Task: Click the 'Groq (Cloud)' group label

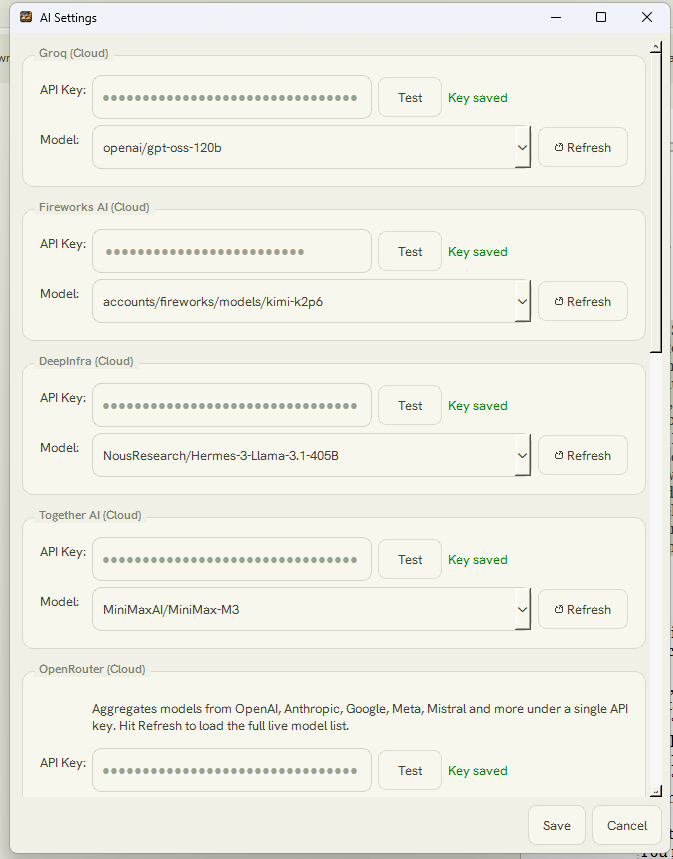Action: click(x=73, y=53)
